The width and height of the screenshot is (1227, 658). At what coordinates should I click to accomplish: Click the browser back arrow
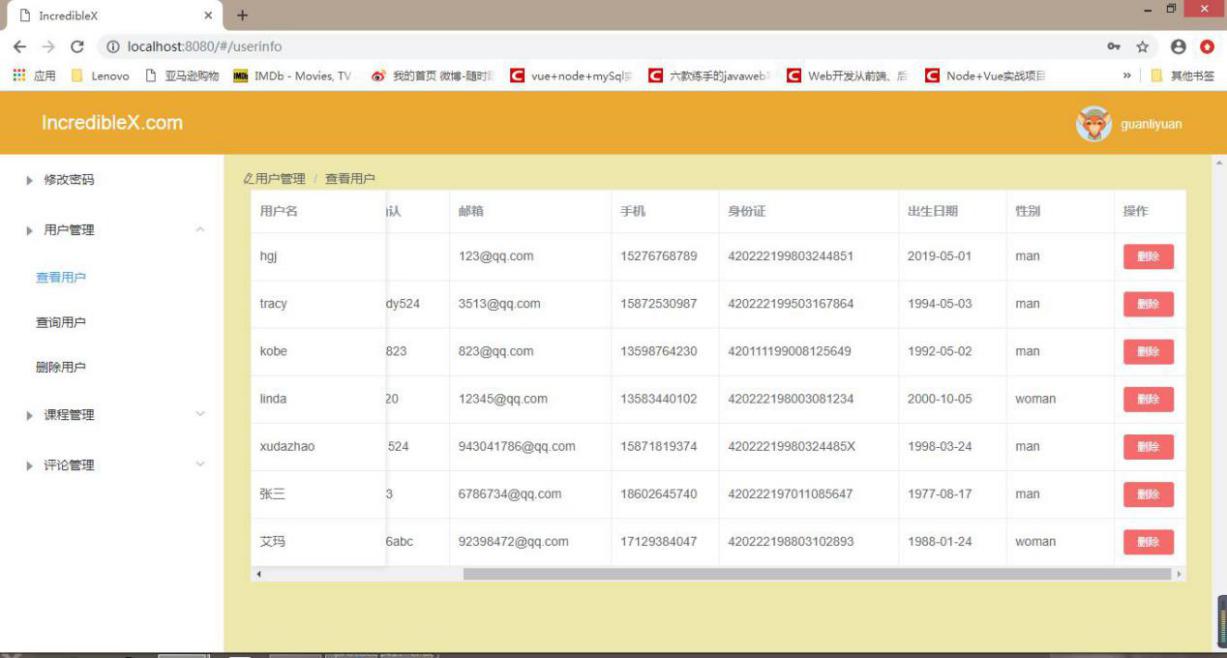pyautogui.click(x=20, y=47)
